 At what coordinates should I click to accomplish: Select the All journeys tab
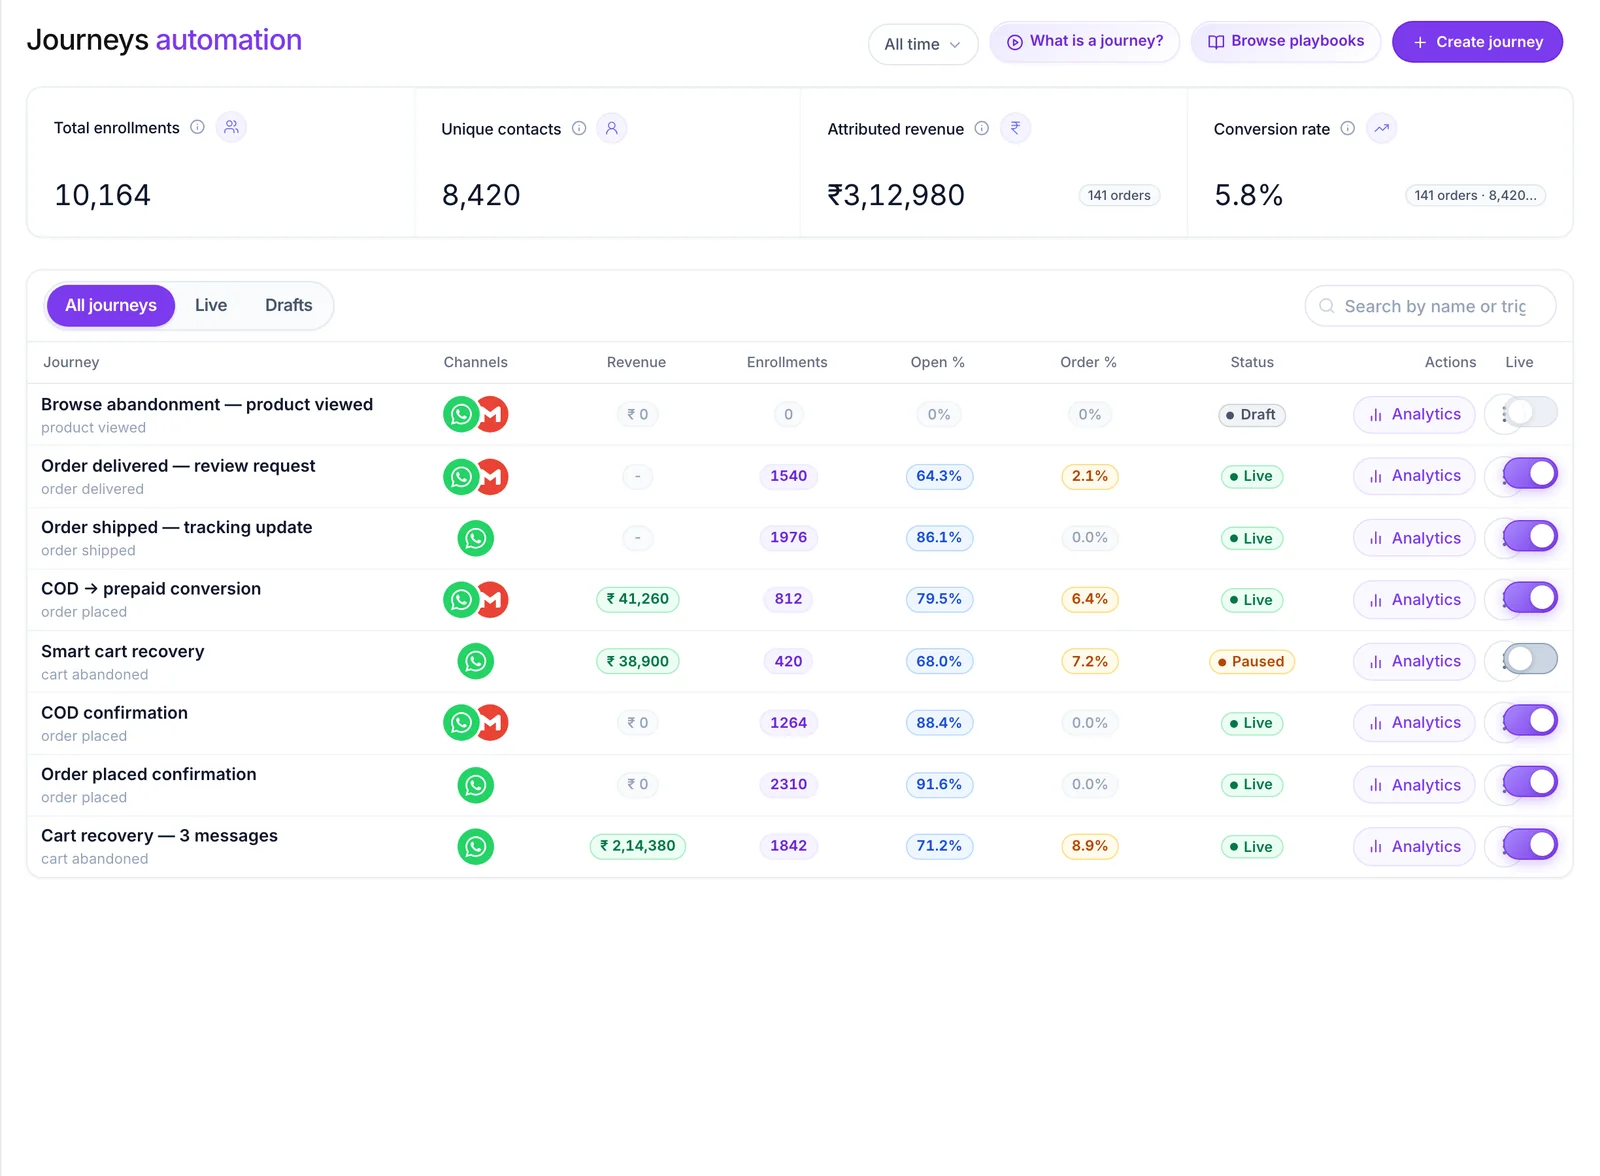pyautogui.click(x=111, y=305)
